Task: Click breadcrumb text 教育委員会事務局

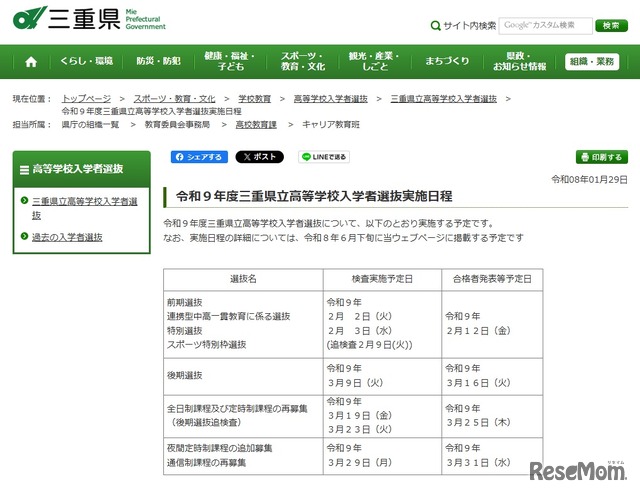Action: point(177,125)
